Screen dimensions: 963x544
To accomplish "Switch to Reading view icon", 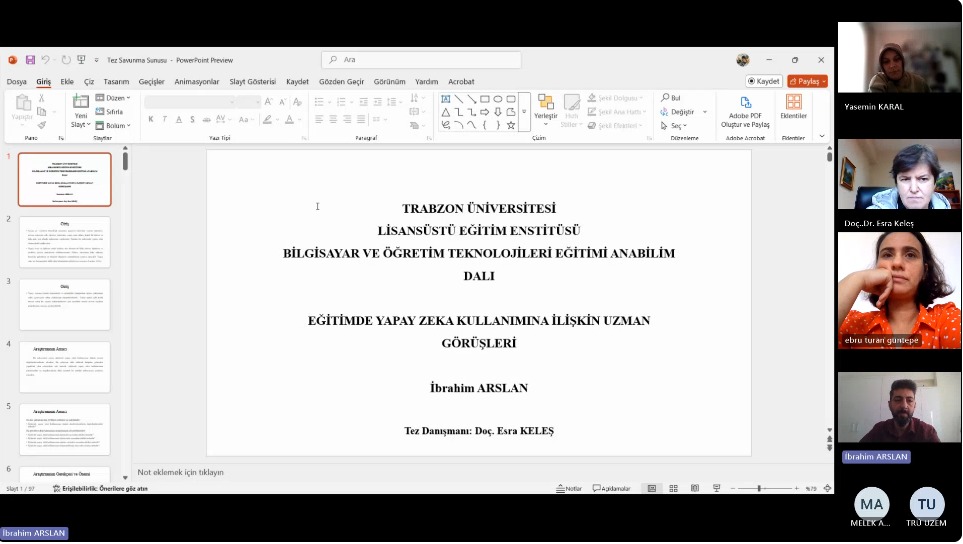I will pos(695,489).
